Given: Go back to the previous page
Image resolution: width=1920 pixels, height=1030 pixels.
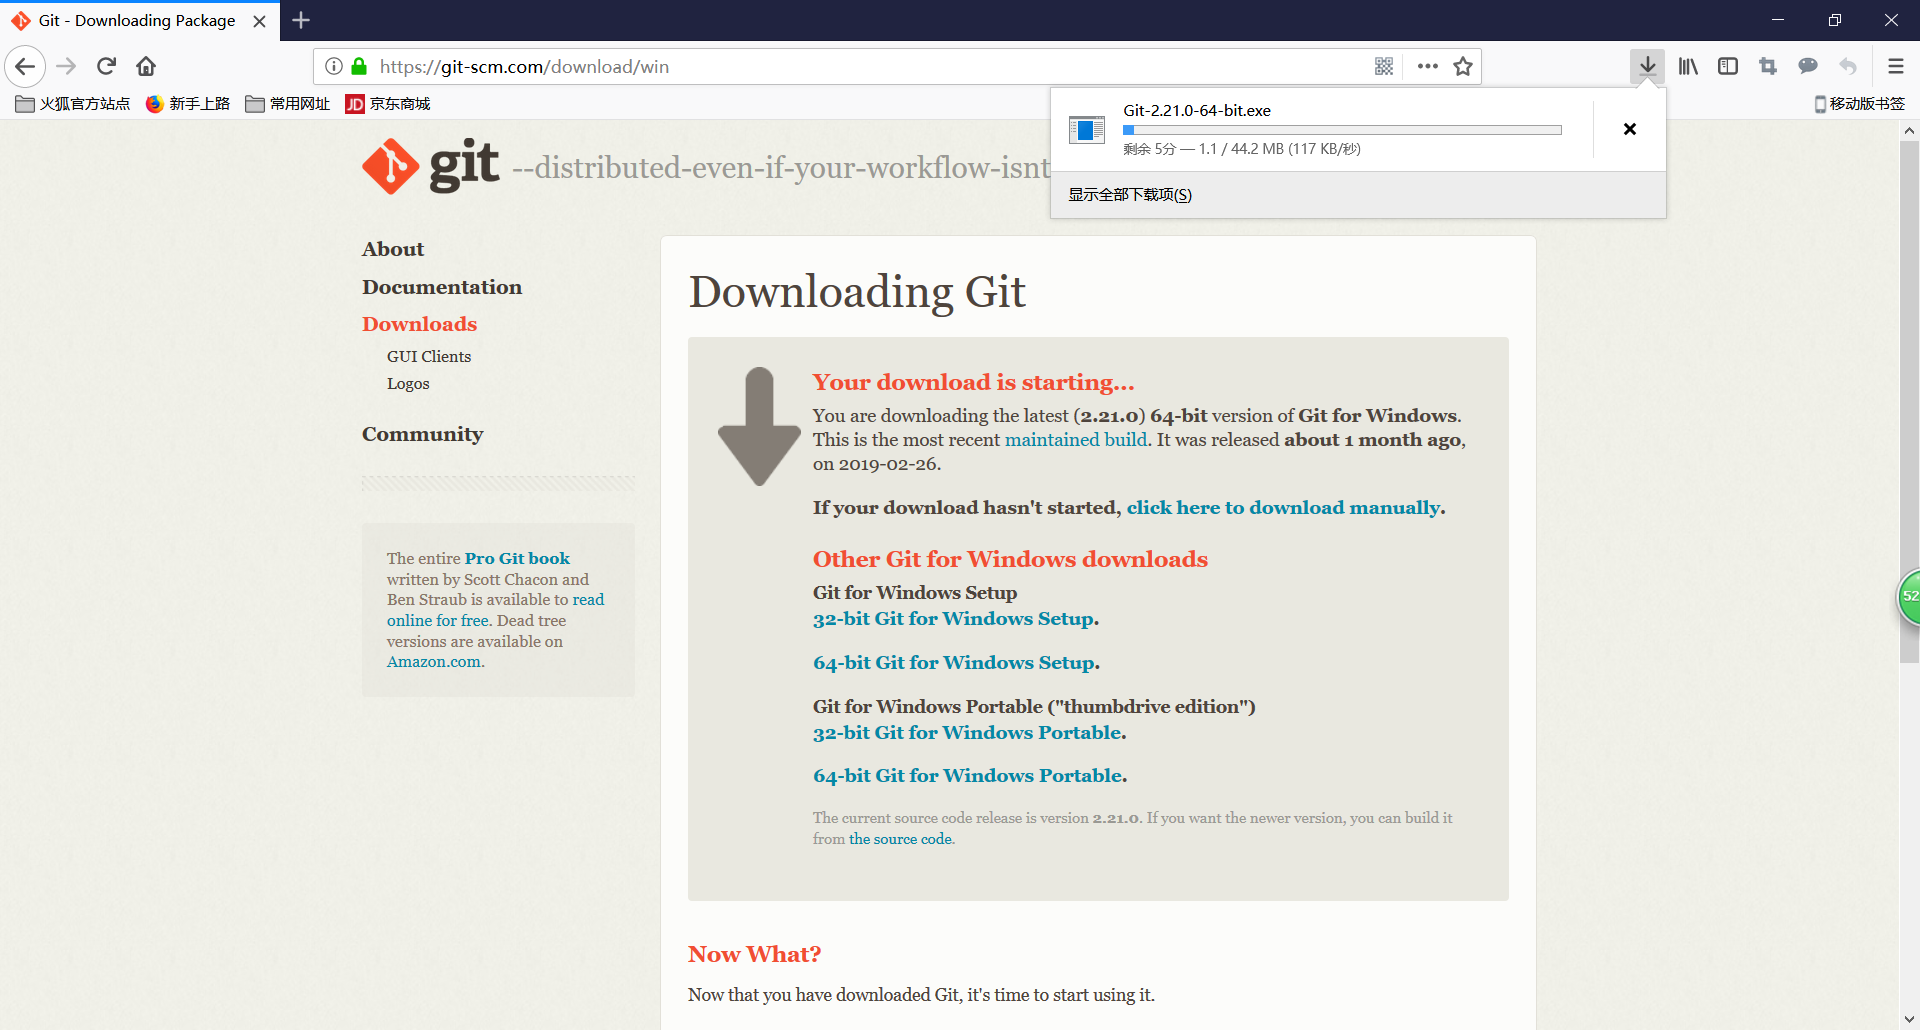Looking at the screenshot, I should coord(25,67).
